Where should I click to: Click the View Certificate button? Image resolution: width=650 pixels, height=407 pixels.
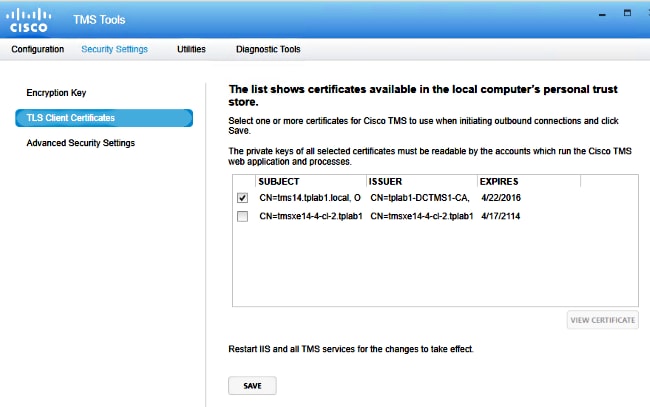pos(603,320)
